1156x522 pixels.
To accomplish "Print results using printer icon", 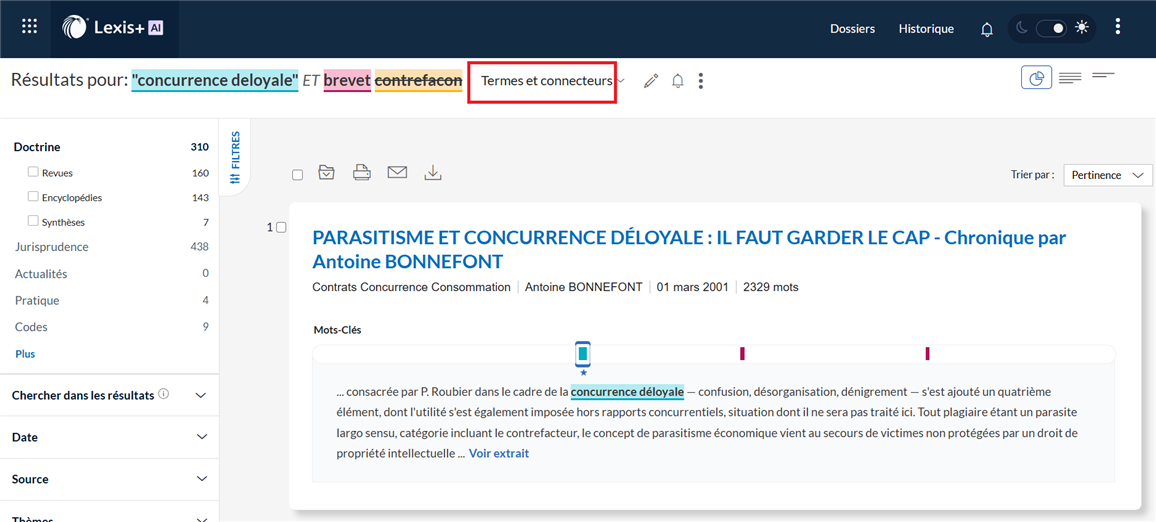I will click(x=362, y=173).
